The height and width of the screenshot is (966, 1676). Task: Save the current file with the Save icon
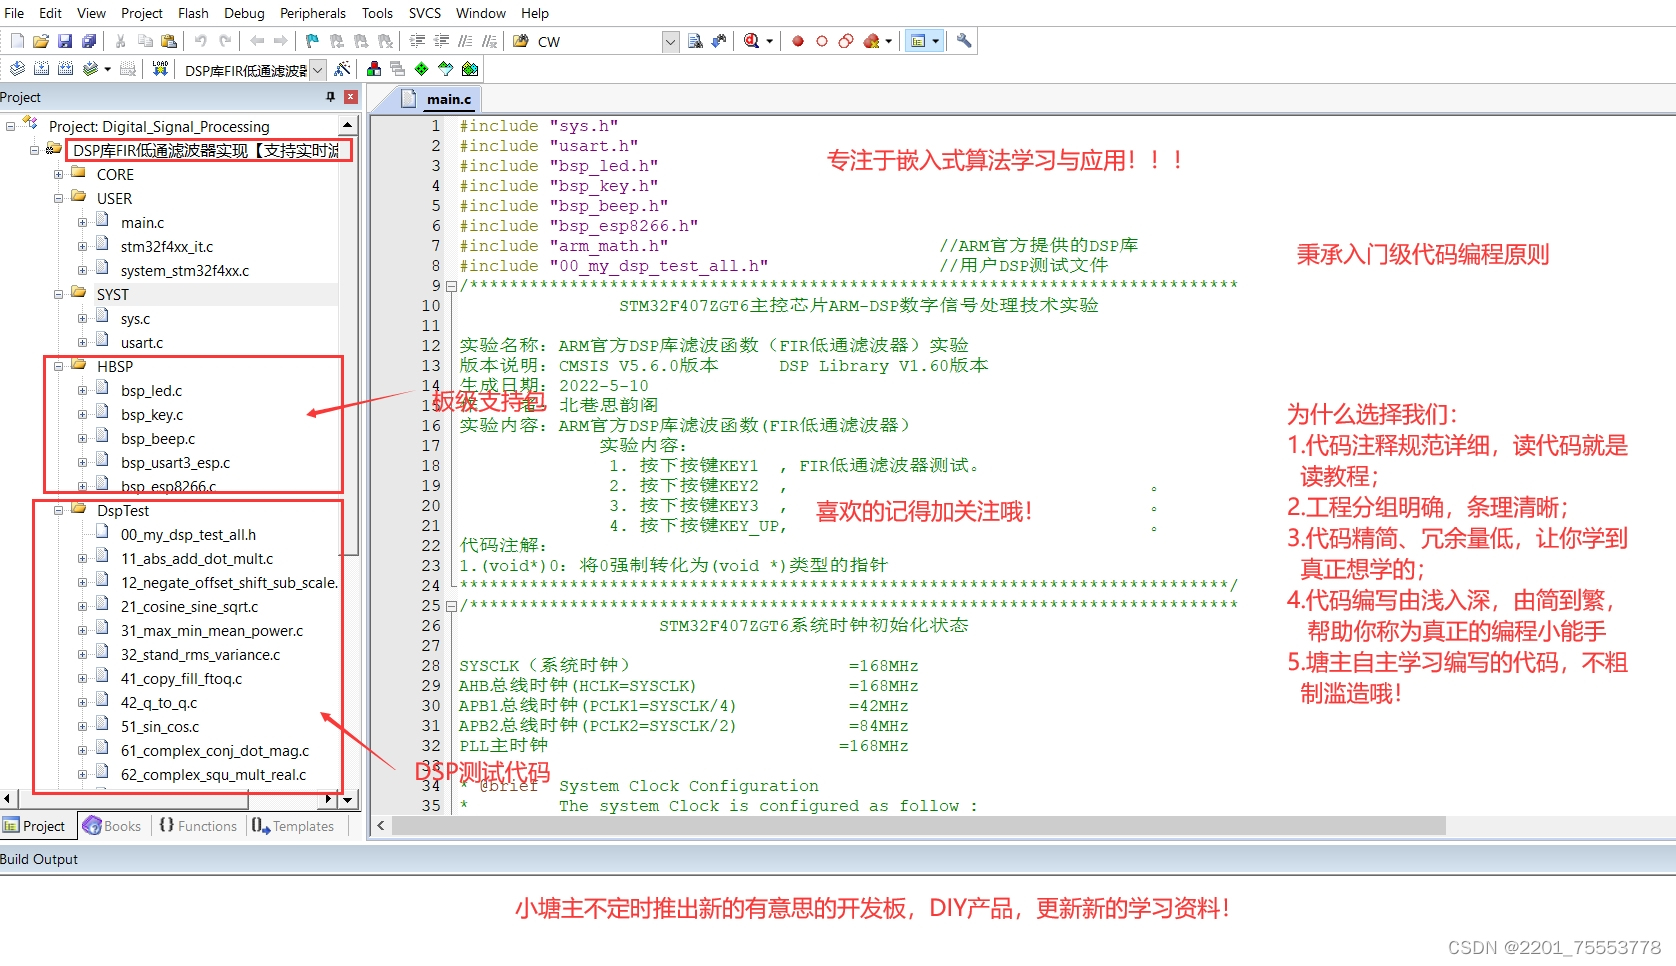coord(65,41)
